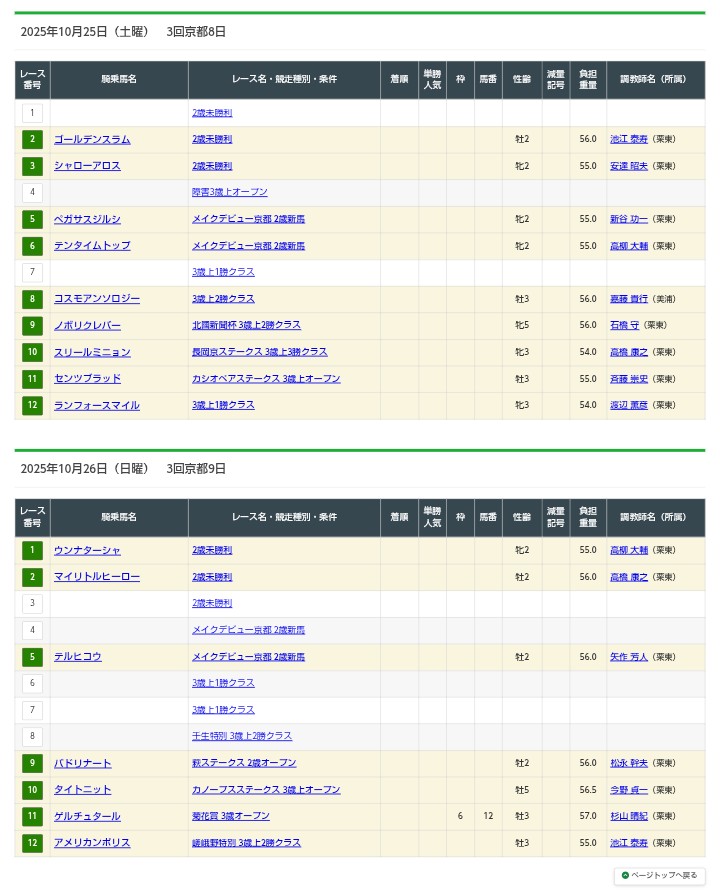The height and width of the screenshot is (893, 720).
Task: Open 障害3歳上オープン race link
Action: click(x=230, y=192)
